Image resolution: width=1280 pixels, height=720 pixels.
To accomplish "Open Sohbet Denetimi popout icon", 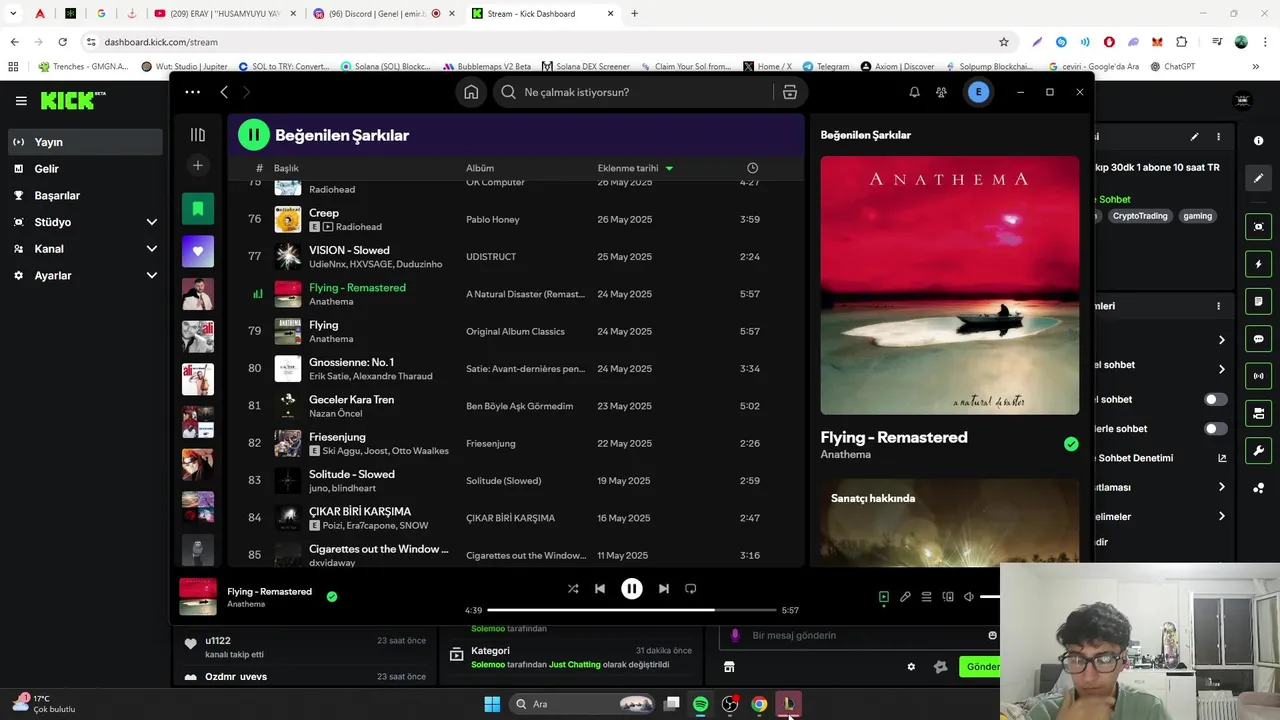I will tap(1222, 458).
